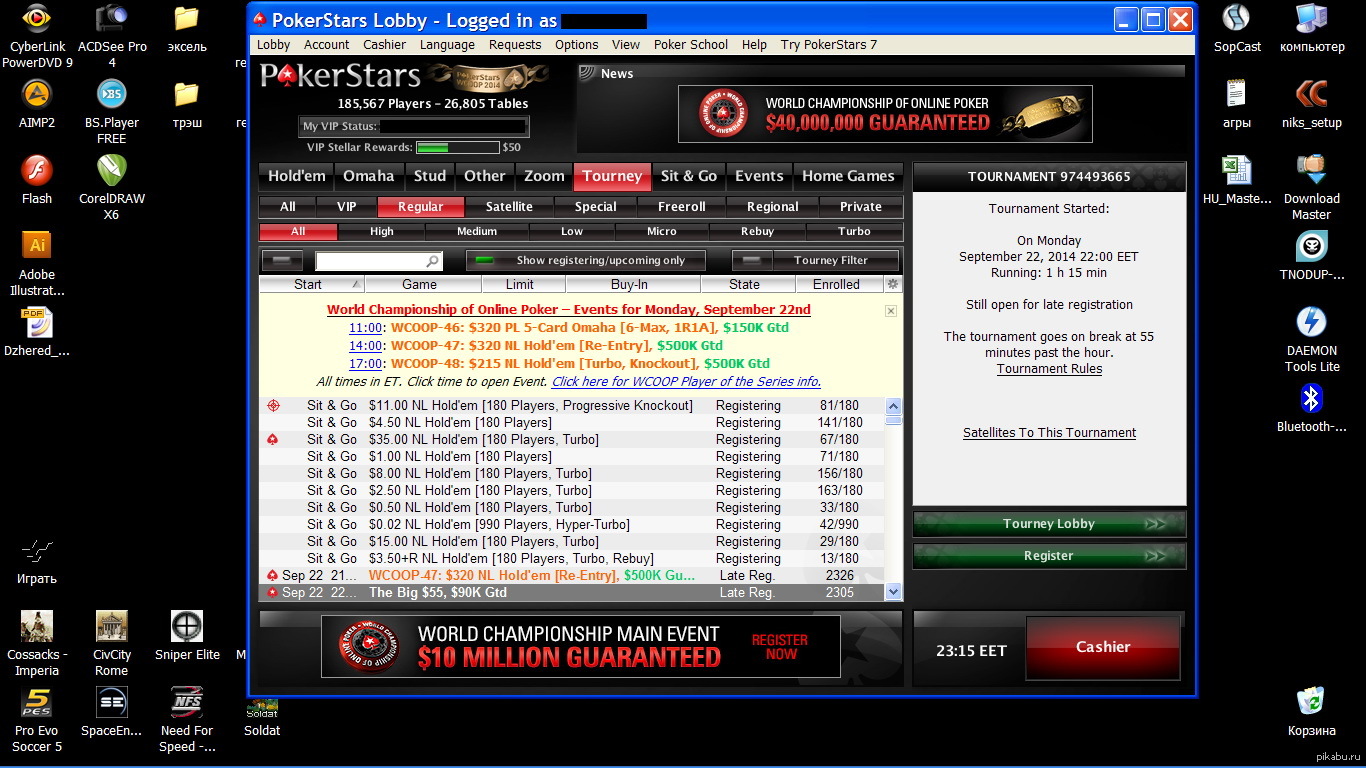The image size is (1366, 768).
Task: Toggle Show registering/upcoming only
Action: [x=586, y=260]
